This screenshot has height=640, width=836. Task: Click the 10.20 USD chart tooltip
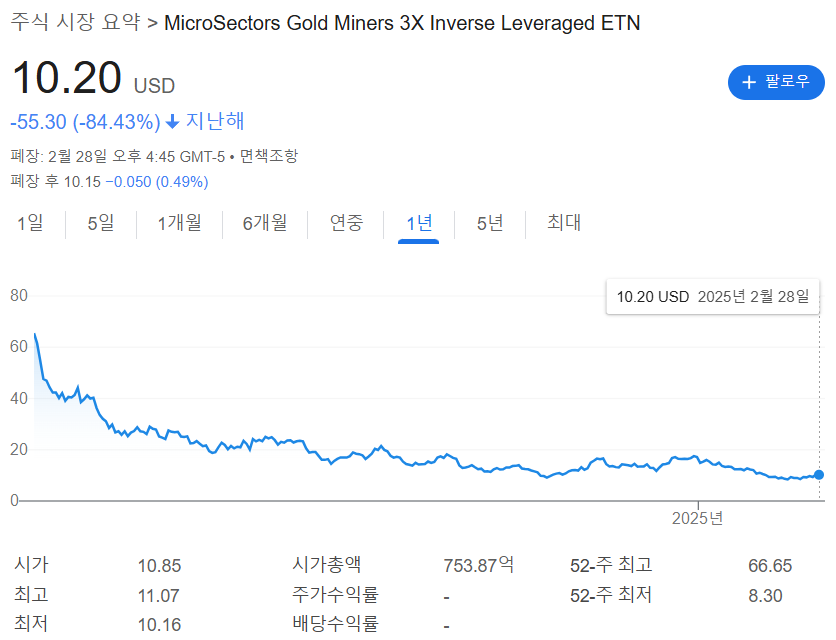pyautogui.click(x=712, y=297)
